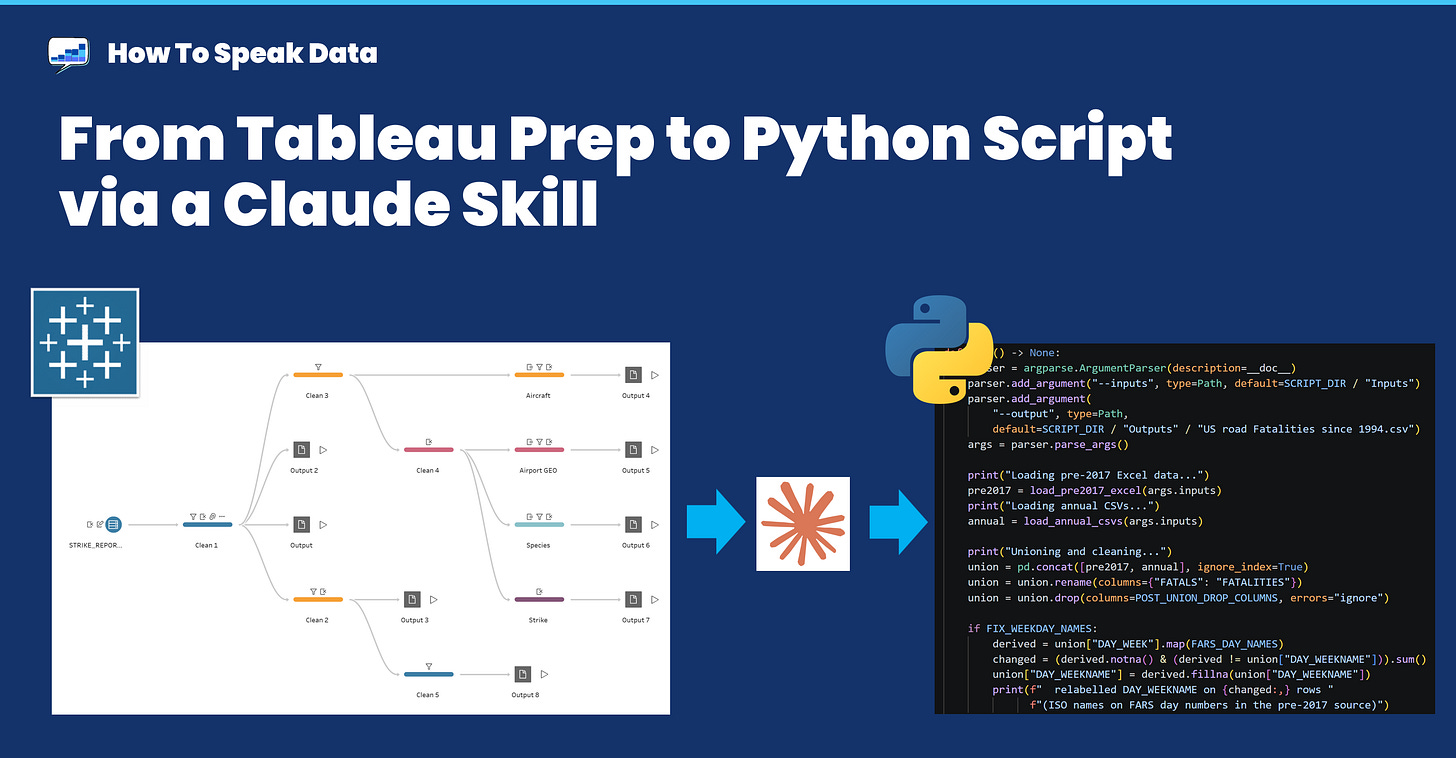Viewport: 1456px width, 758px height.
Task: Select the Airport GEO step bar
Action: (x=539, y=450)
